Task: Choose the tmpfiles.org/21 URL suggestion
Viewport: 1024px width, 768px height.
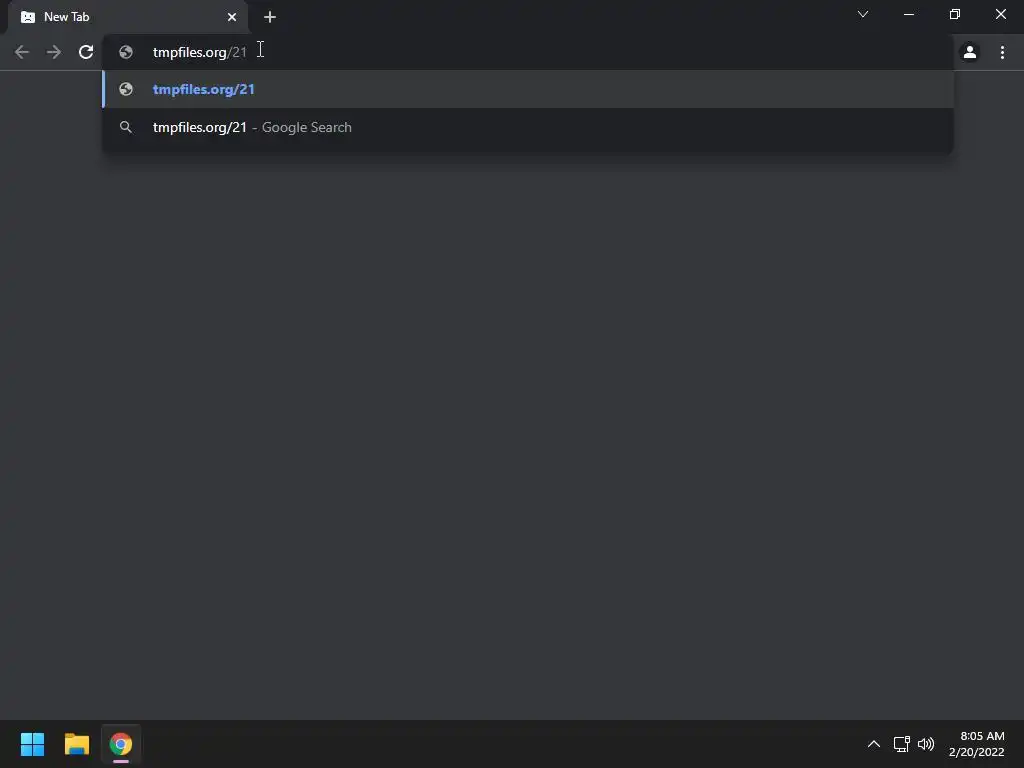Action: point(528,89)
